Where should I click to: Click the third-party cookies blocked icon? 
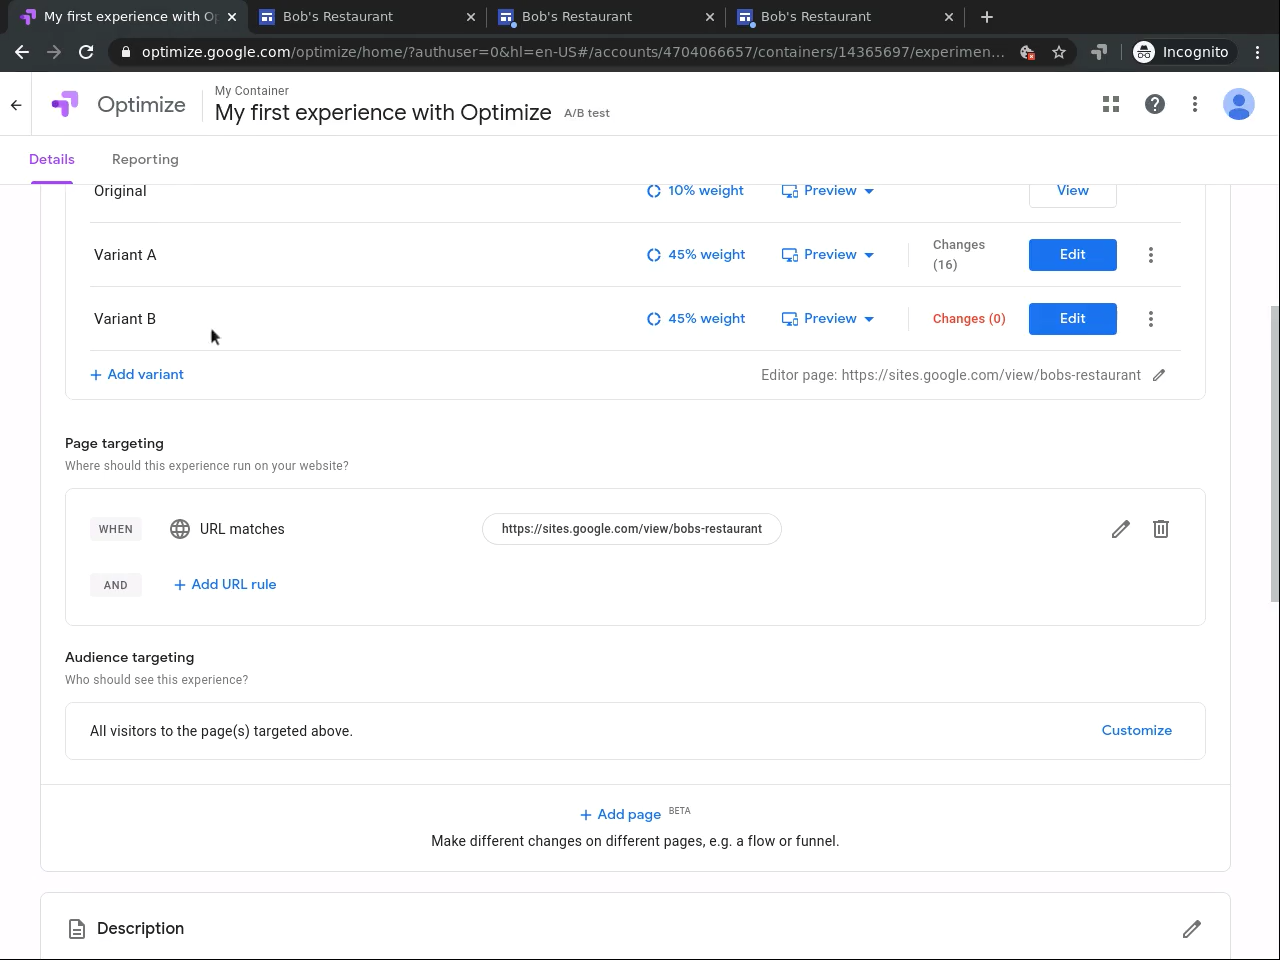tap(1027, 52)
